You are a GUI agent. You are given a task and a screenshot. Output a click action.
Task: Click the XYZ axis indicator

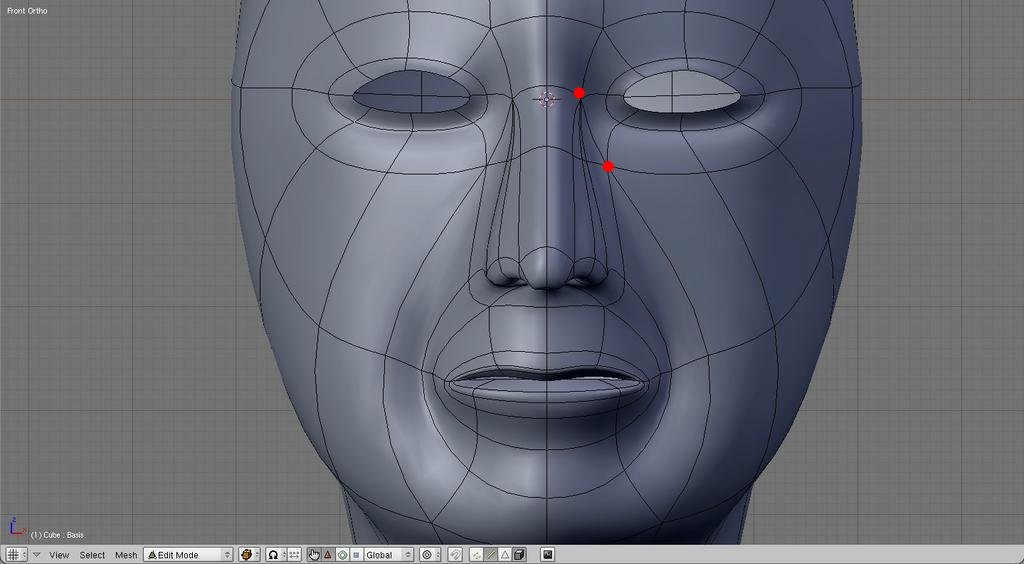(16, 527)
